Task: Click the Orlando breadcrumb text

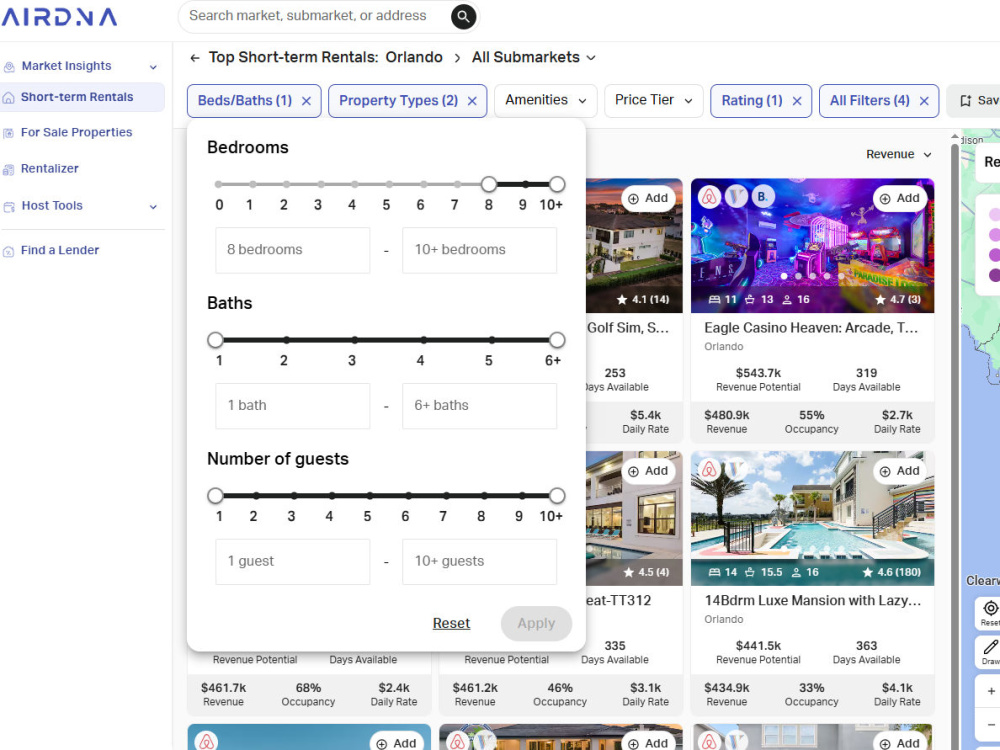Action: [x=414, y=57]
